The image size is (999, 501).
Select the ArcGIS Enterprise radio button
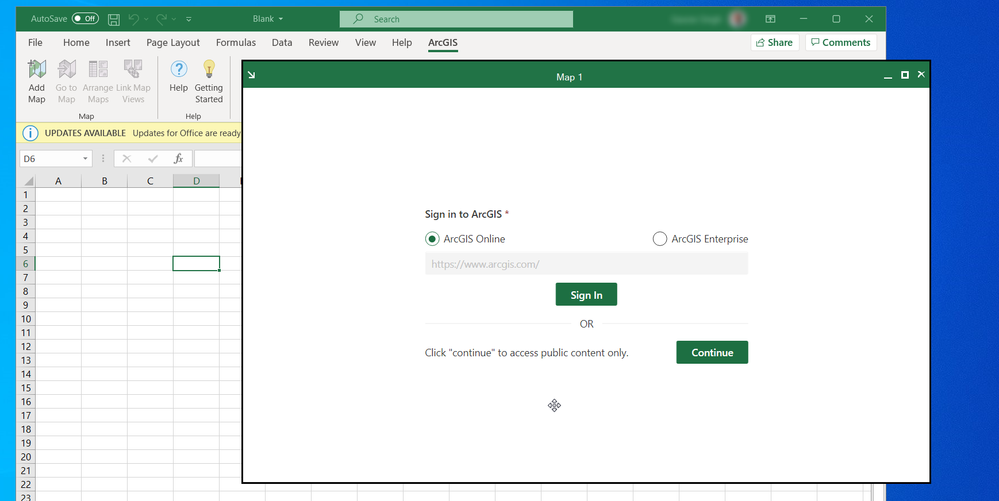659,239
